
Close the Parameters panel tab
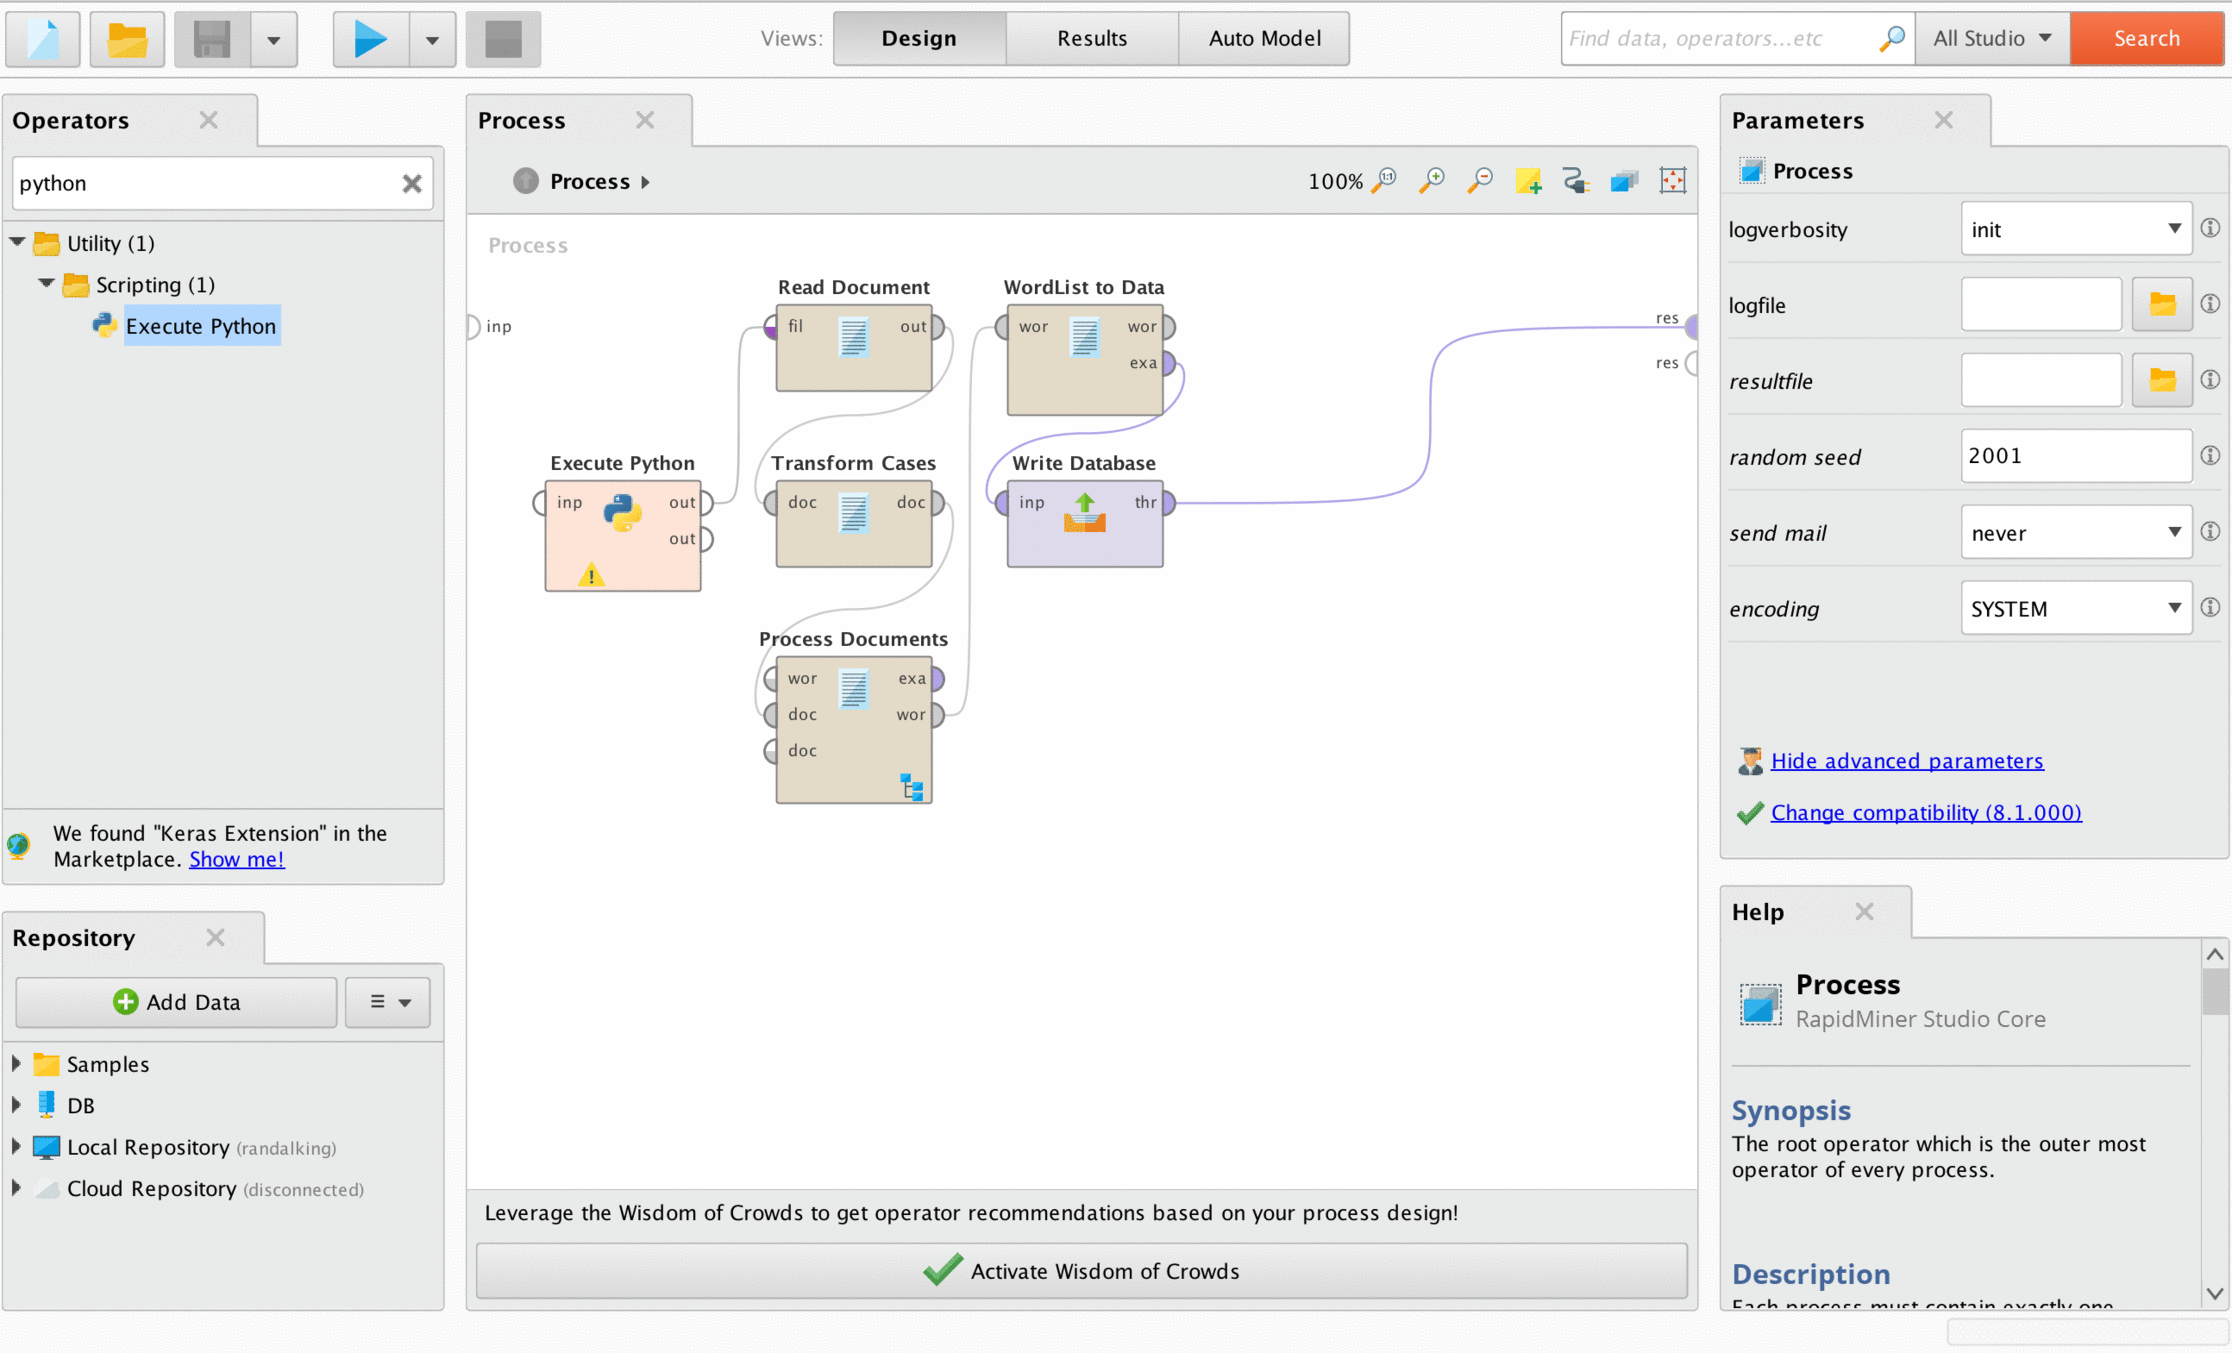pyautogui.click(x=1943, y=120)
